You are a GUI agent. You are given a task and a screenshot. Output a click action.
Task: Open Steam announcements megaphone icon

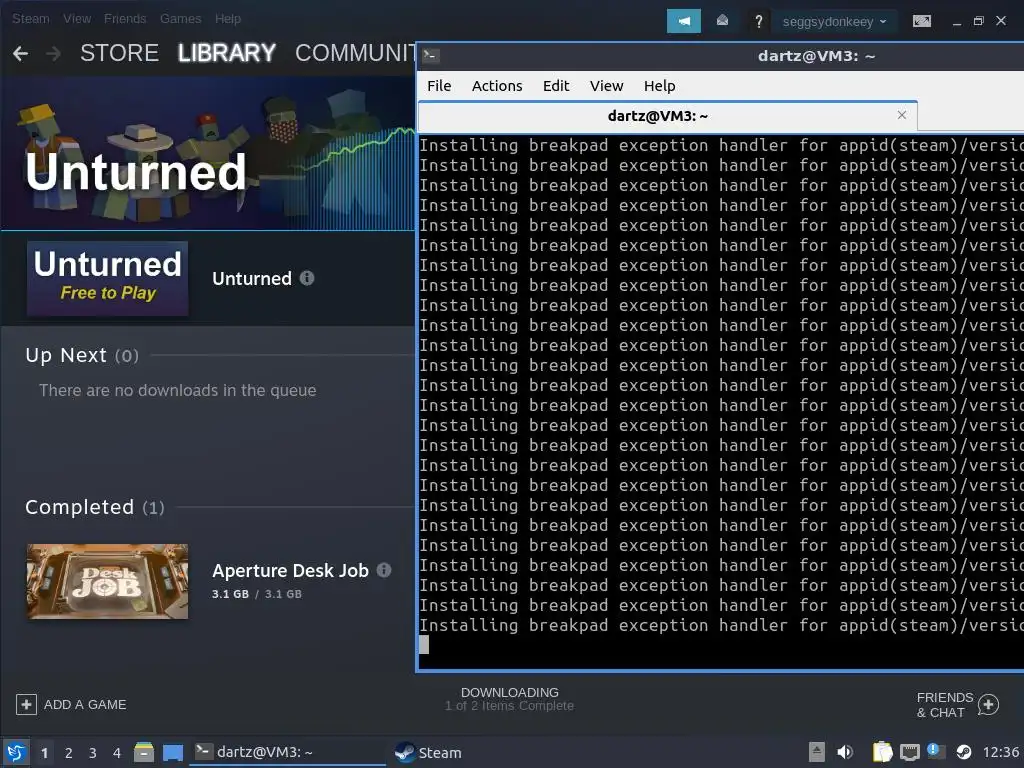coord(683,21)
